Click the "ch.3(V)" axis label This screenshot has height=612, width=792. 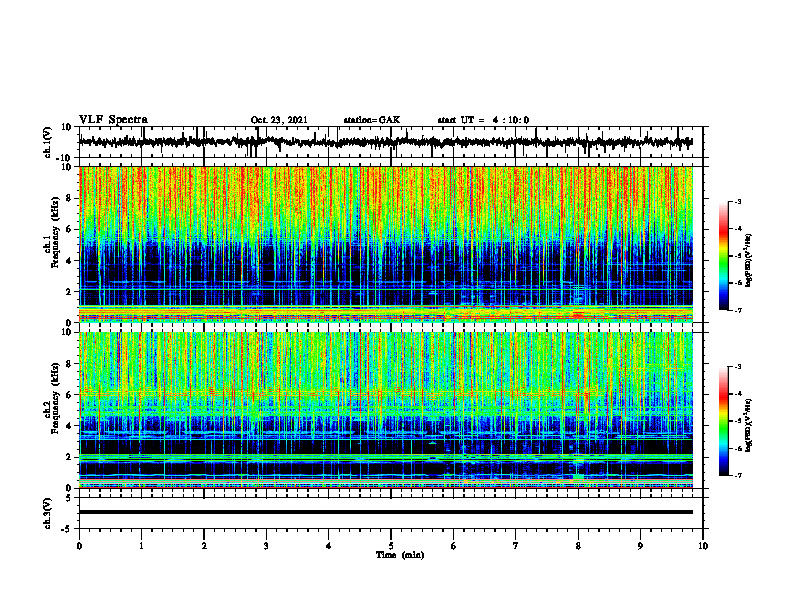tap(48, 513)
